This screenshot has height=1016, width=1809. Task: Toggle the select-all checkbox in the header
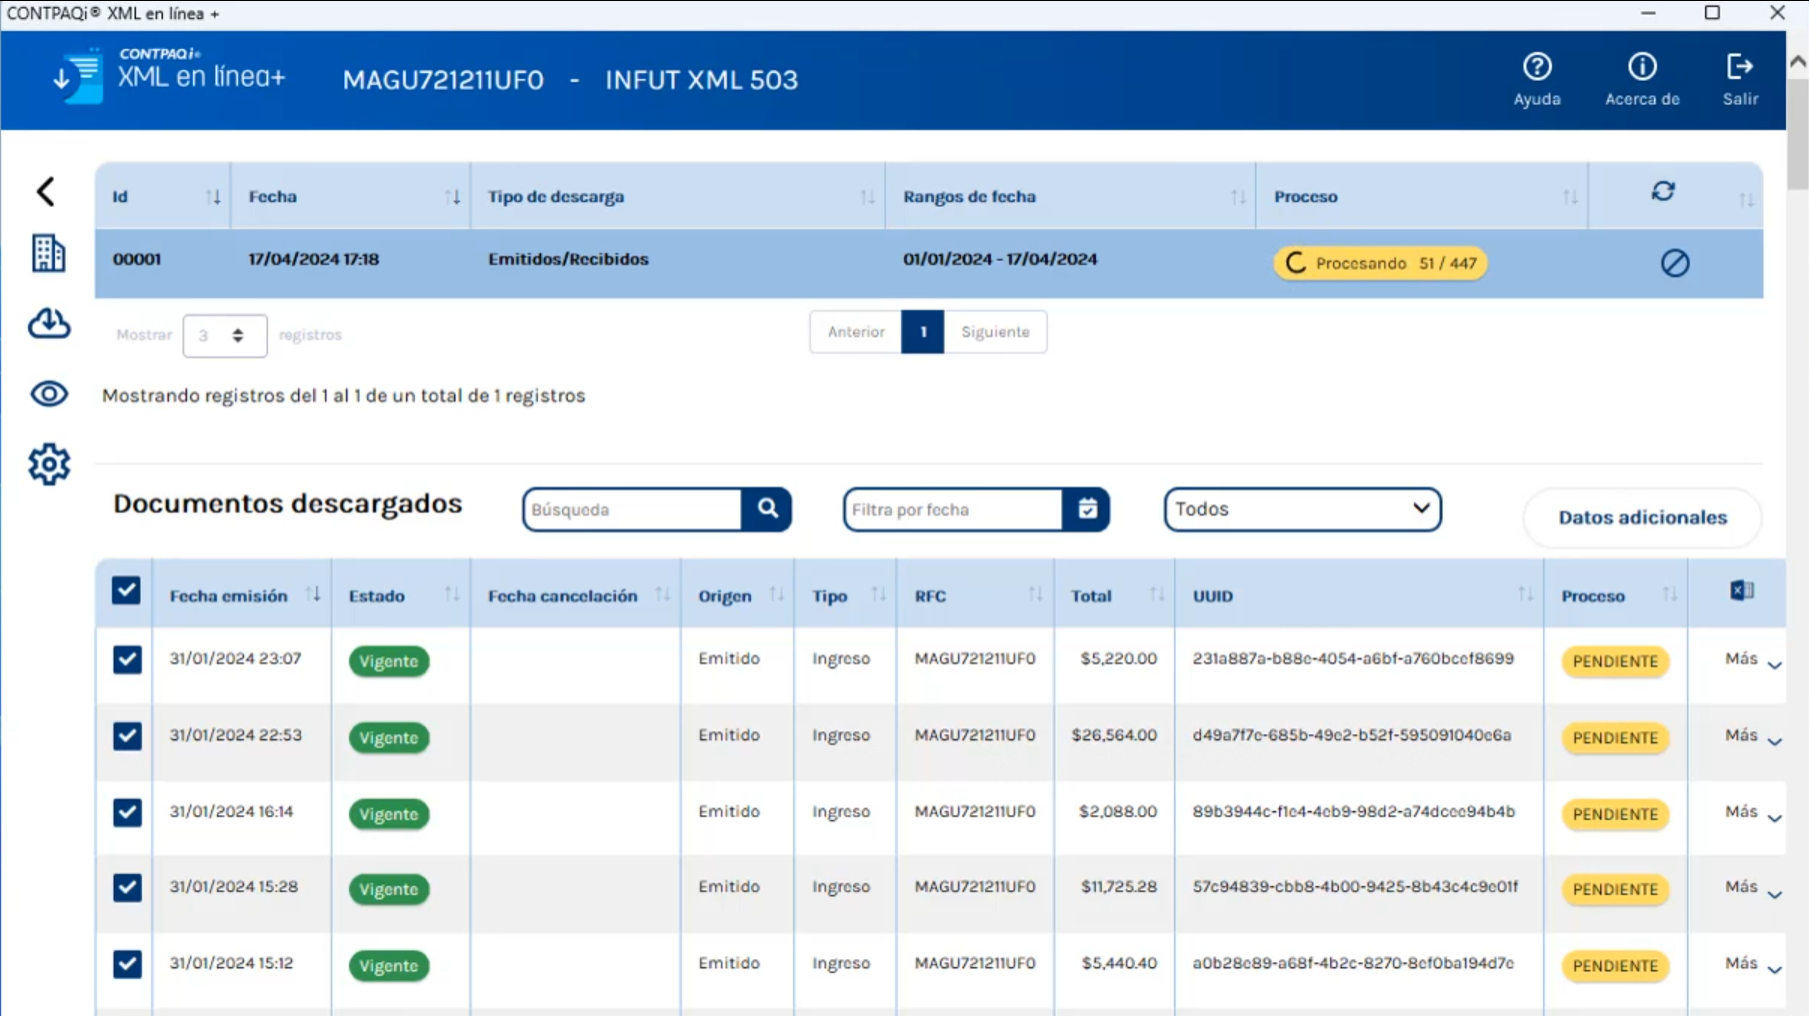click(126, 591)
